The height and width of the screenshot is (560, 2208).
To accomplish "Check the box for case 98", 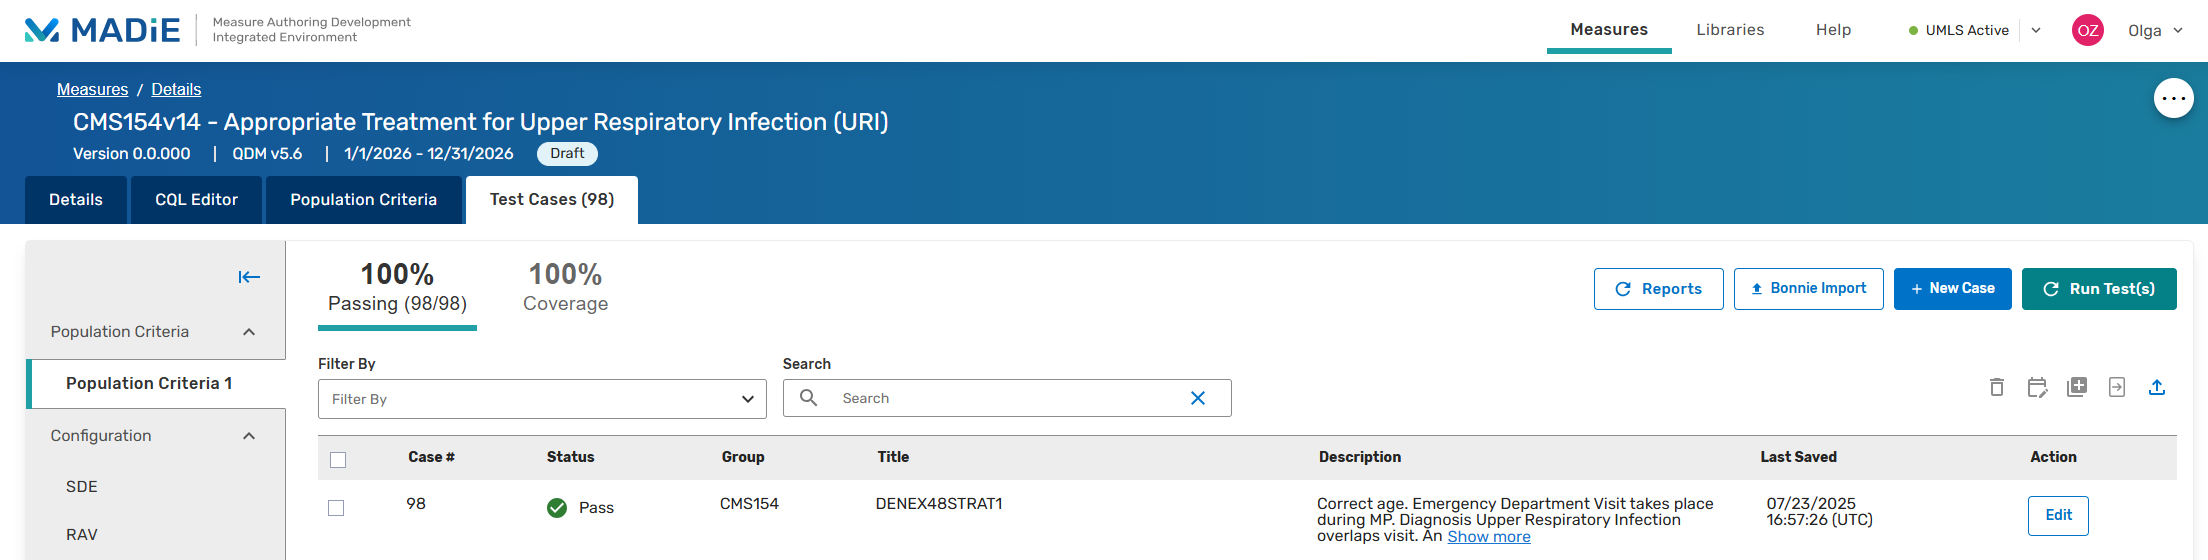I will tap(336, 508).
